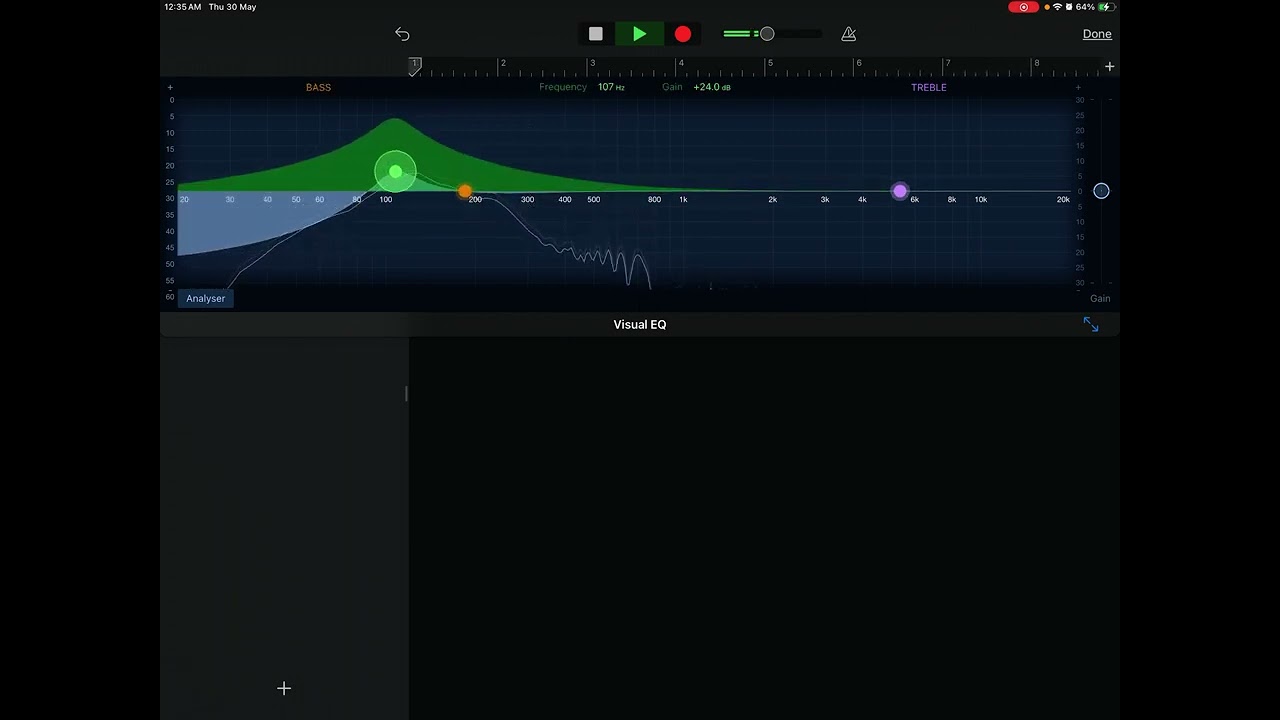The image size is (1280, 720).
Task: Toggle the metronome icon
Action: pyautogui.click(x=849, y=34)
